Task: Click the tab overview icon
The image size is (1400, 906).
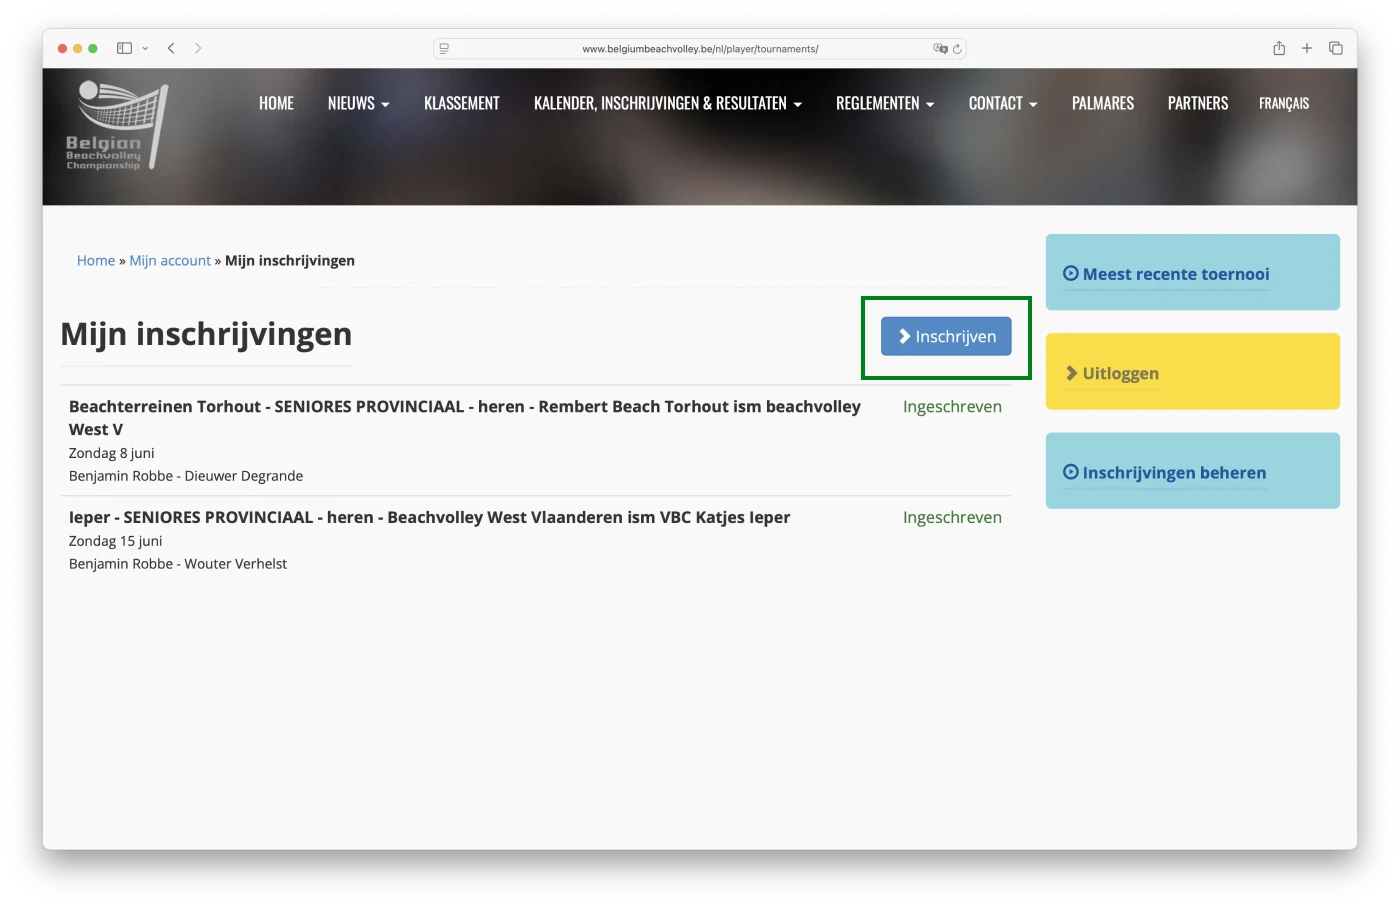Action: [x=1336, y=47]
